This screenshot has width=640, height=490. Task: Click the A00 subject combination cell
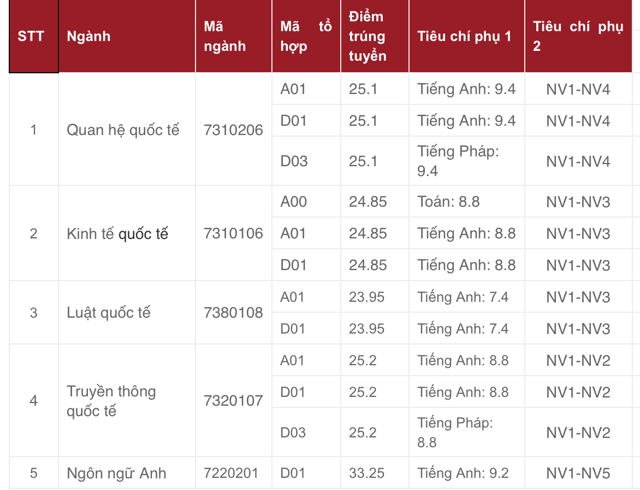point(294,202)
